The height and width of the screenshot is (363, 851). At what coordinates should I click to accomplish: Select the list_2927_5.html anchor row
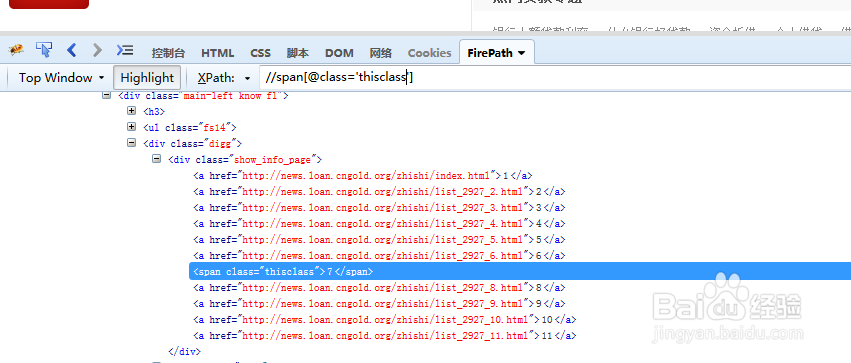[x=379, y=239]
